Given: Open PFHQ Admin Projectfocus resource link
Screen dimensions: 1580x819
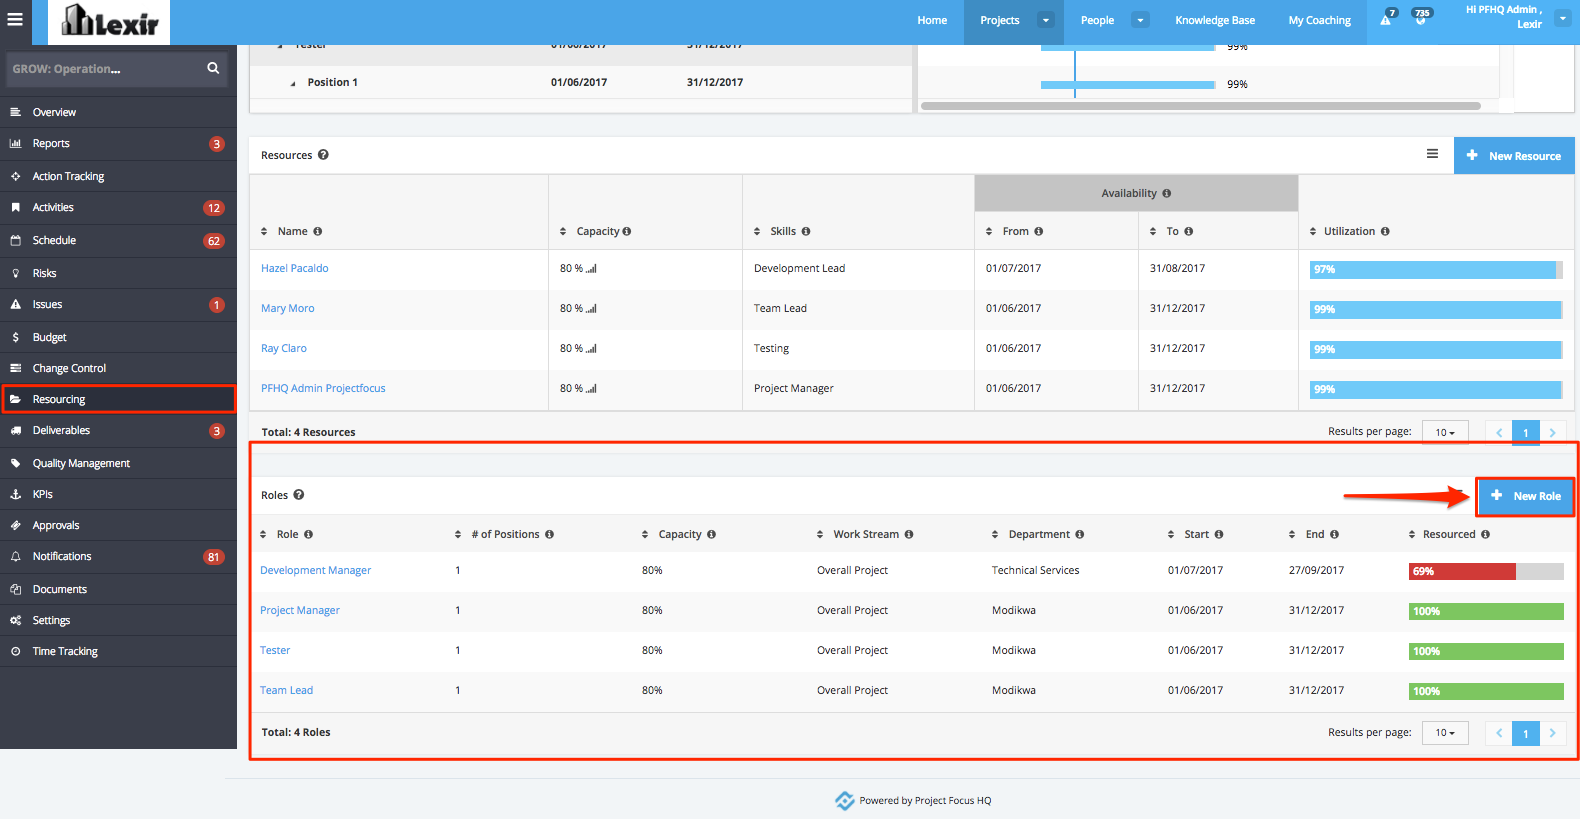Looking at the screenshot, I should (323, 388).
